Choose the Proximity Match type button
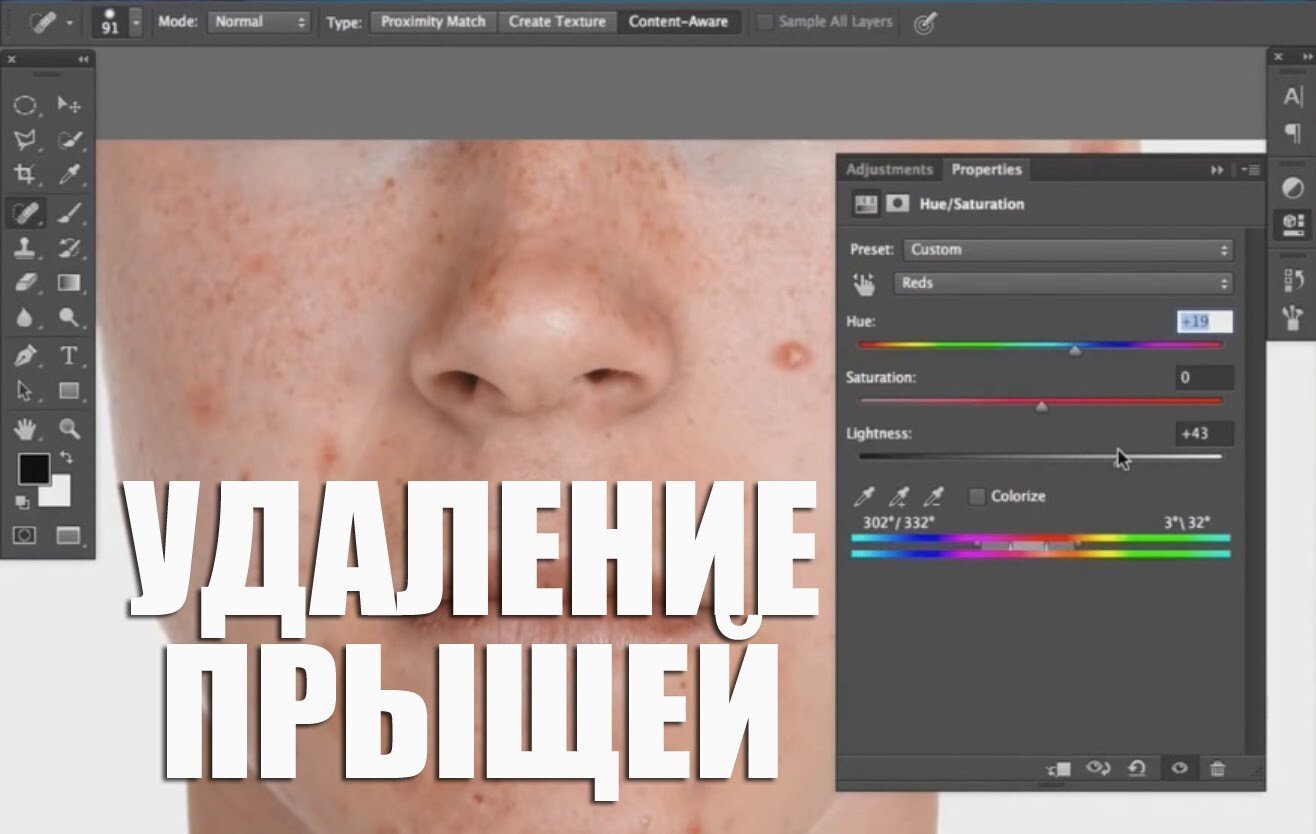Image resolution: width=1316 pixels, height=834 pixels. click(x=433, y=21)
